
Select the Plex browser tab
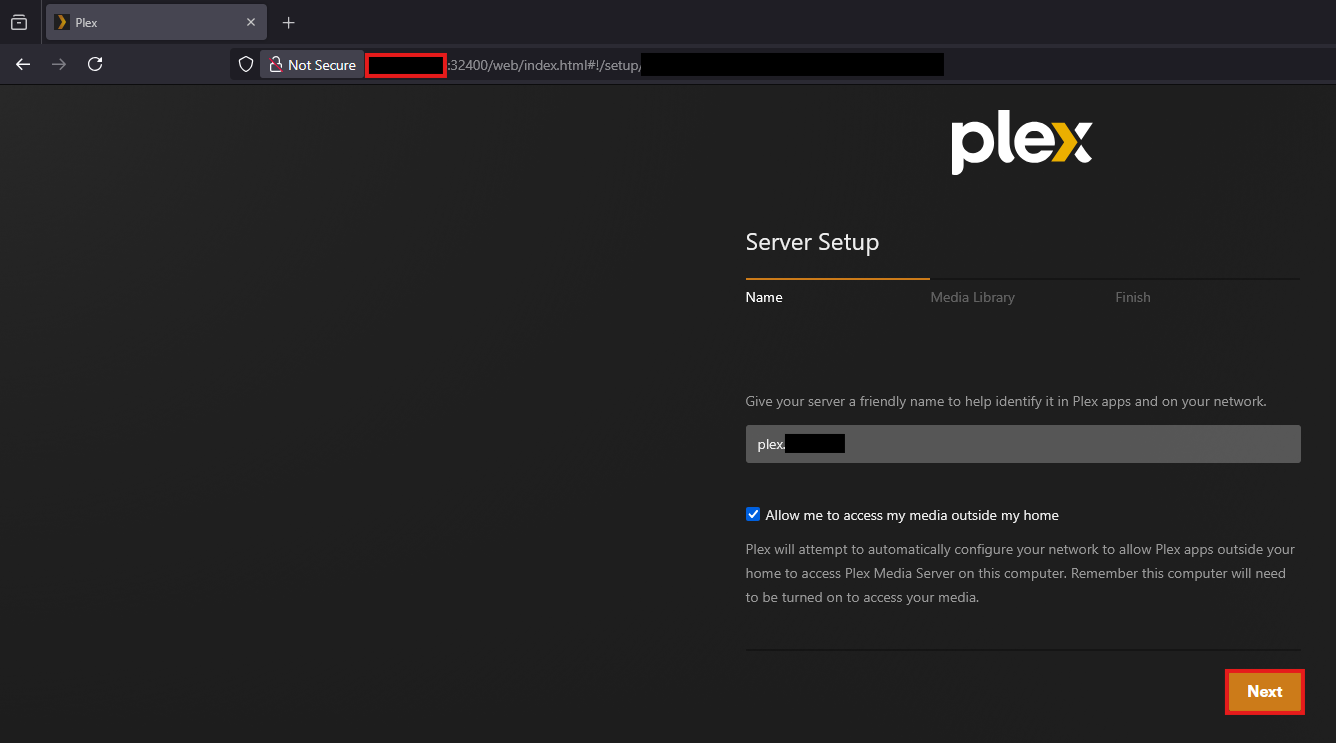pos(156,22)
